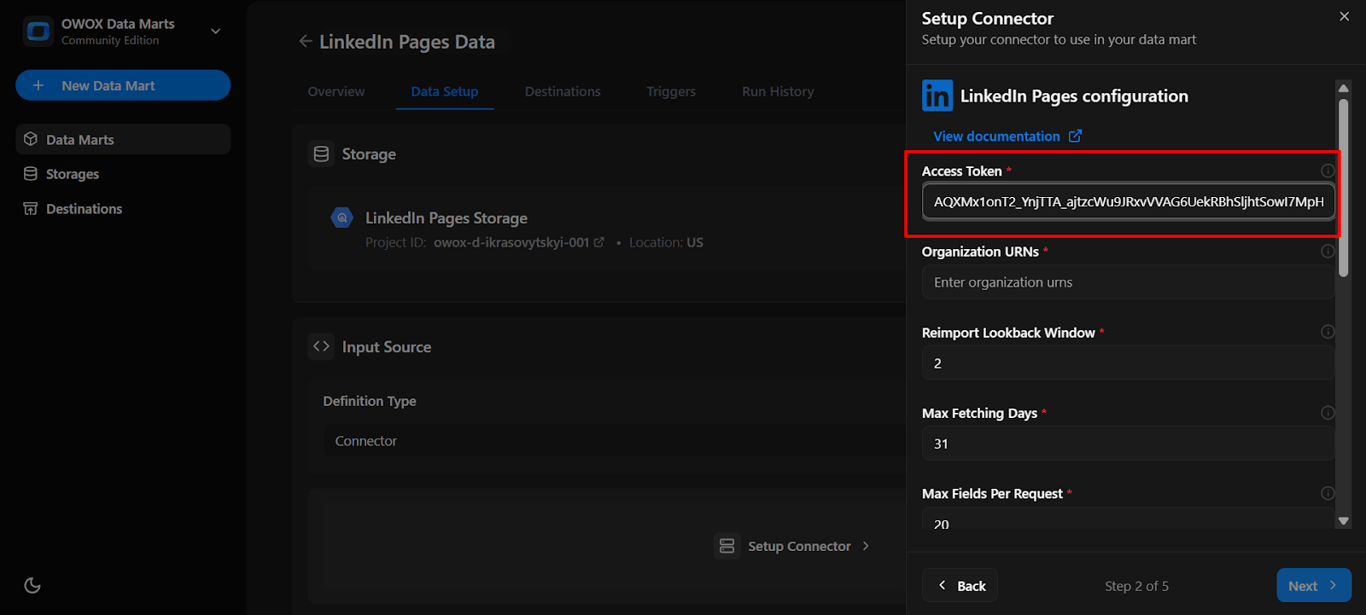Click external link icon beside View documentation
This screenshot has width=1366, height=615.
[x=1075, y=136]
